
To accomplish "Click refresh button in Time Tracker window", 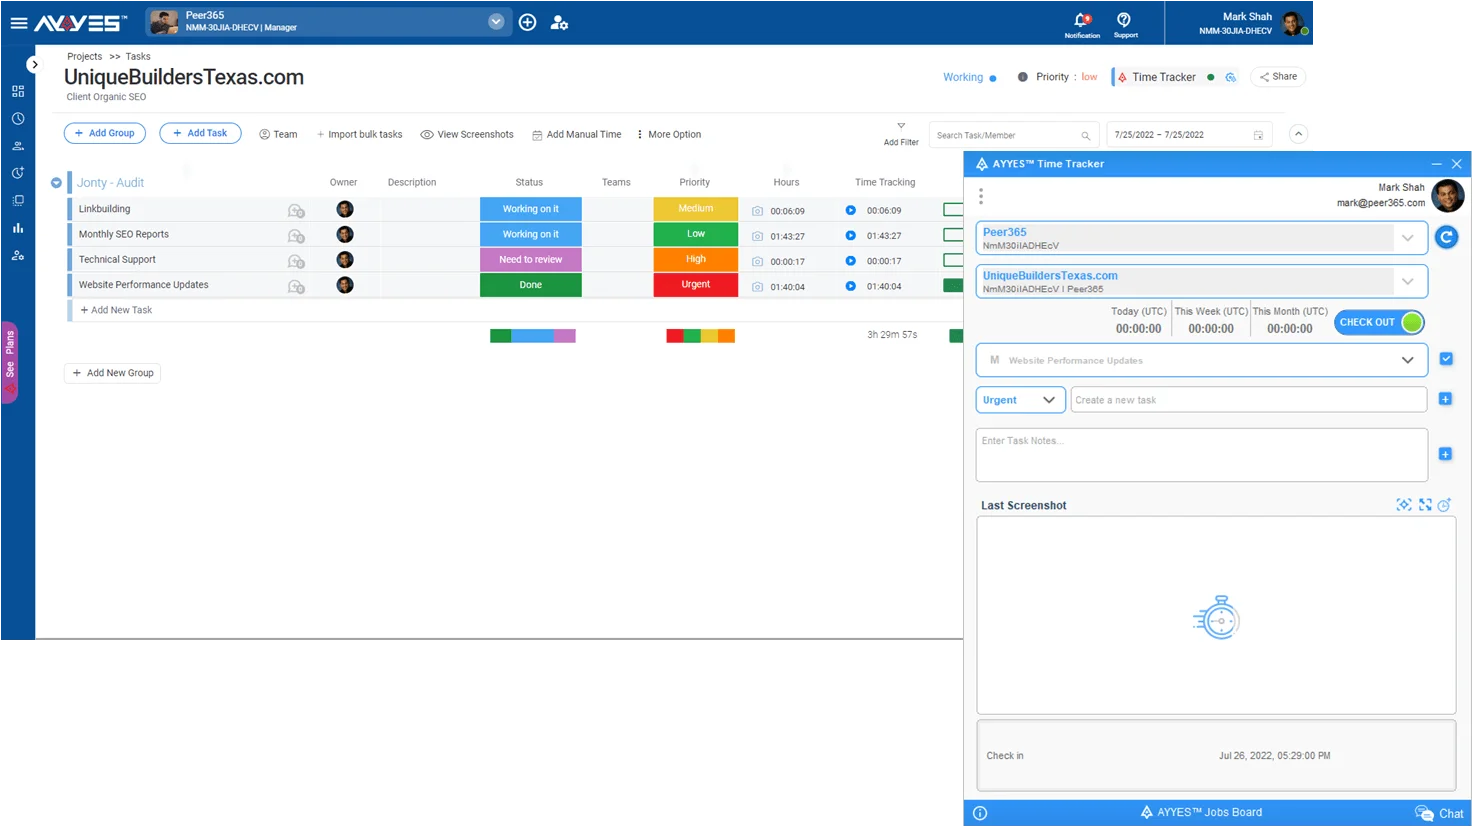I will 1446,237.
